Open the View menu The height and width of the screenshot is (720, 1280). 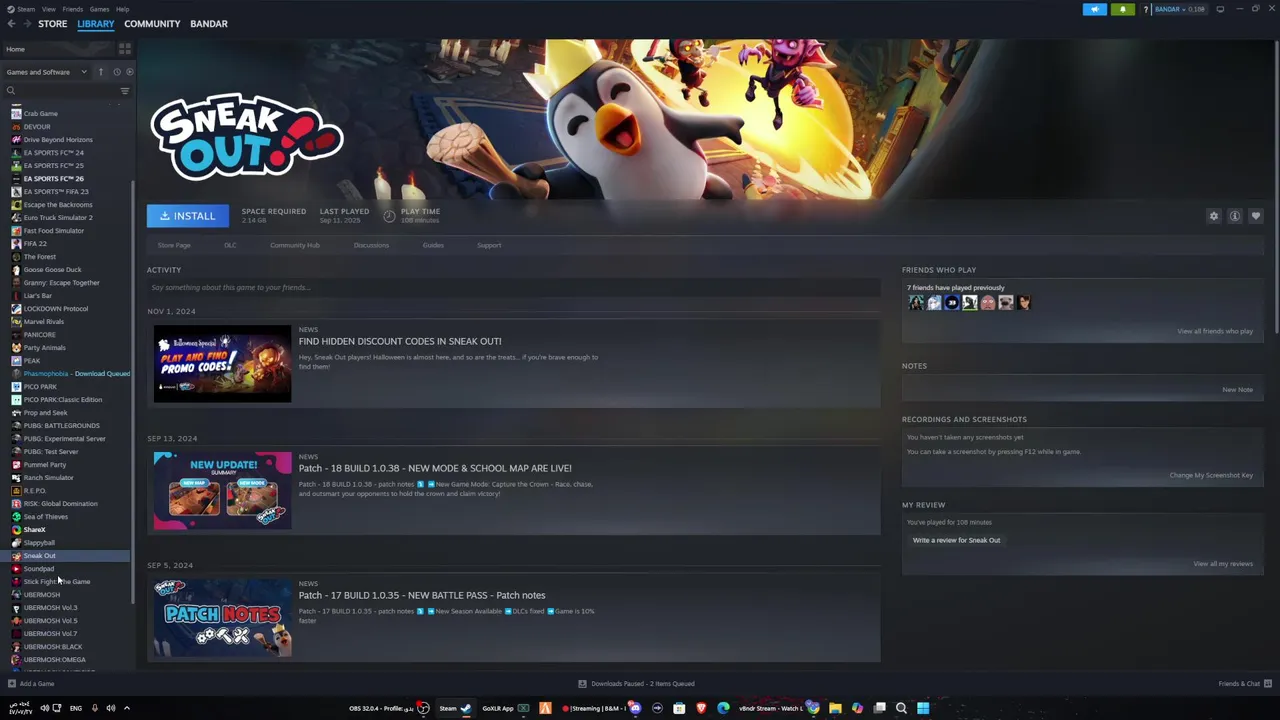[48, 9]
